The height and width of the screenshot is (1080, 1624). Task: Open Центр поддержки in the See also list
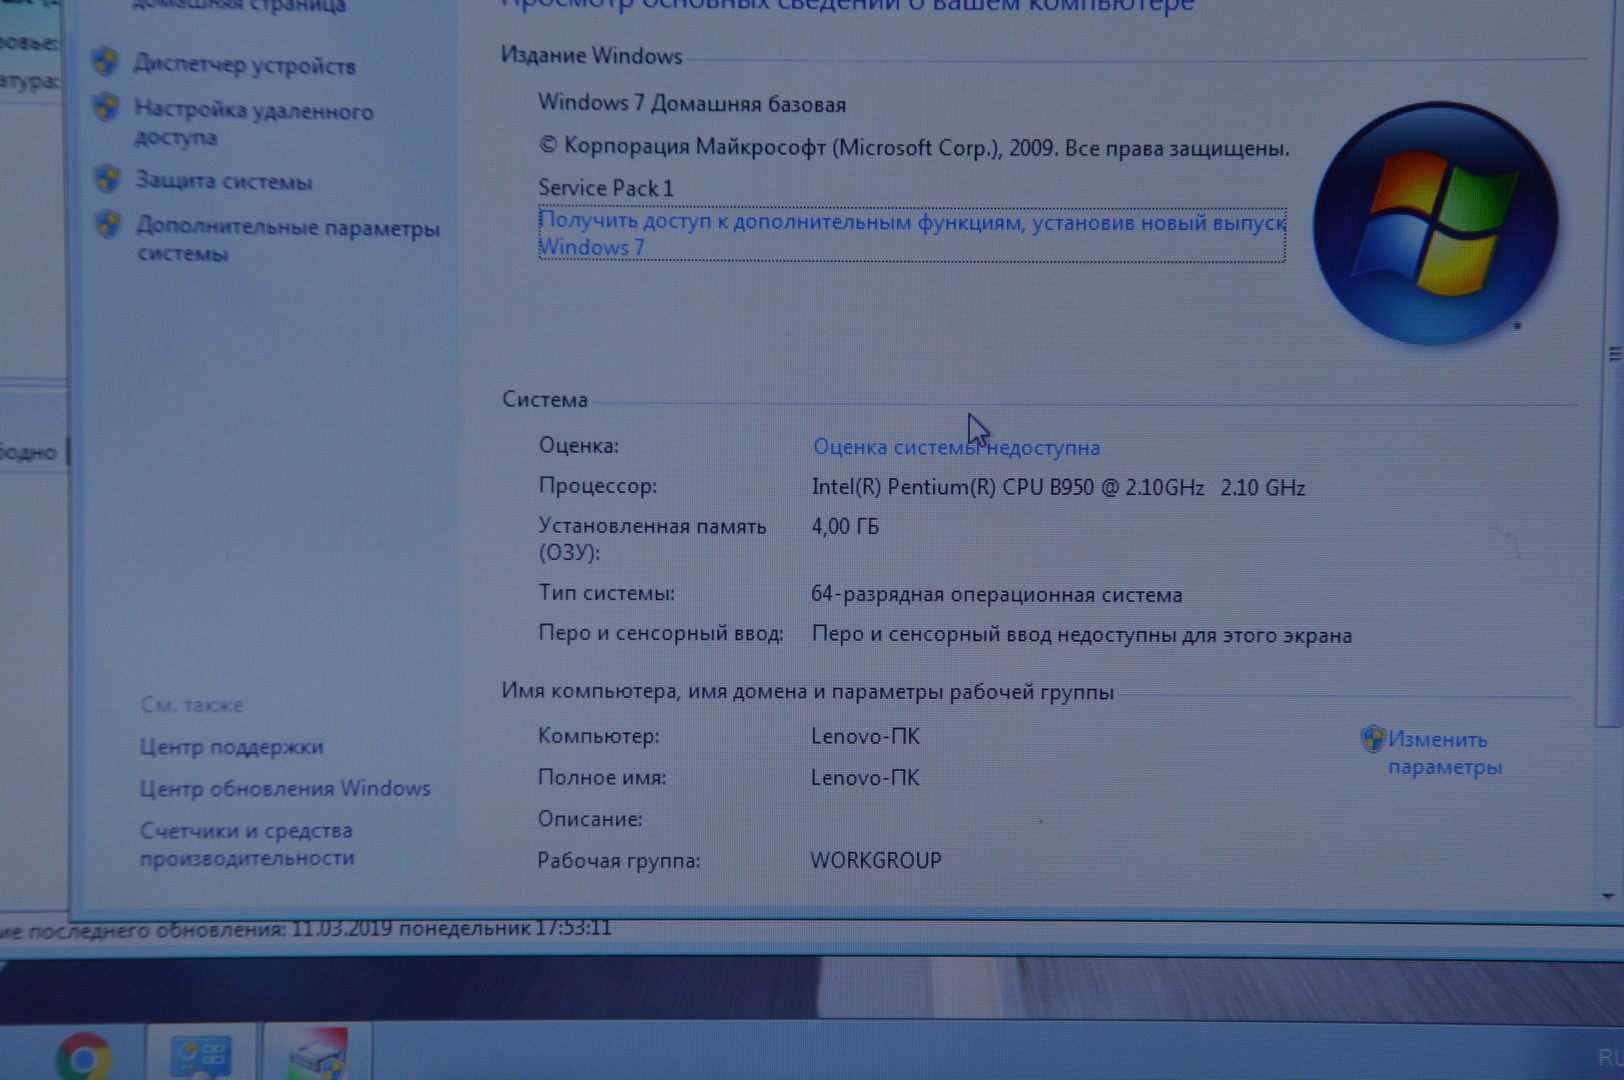pyautogui.click(x=231, y=747)
